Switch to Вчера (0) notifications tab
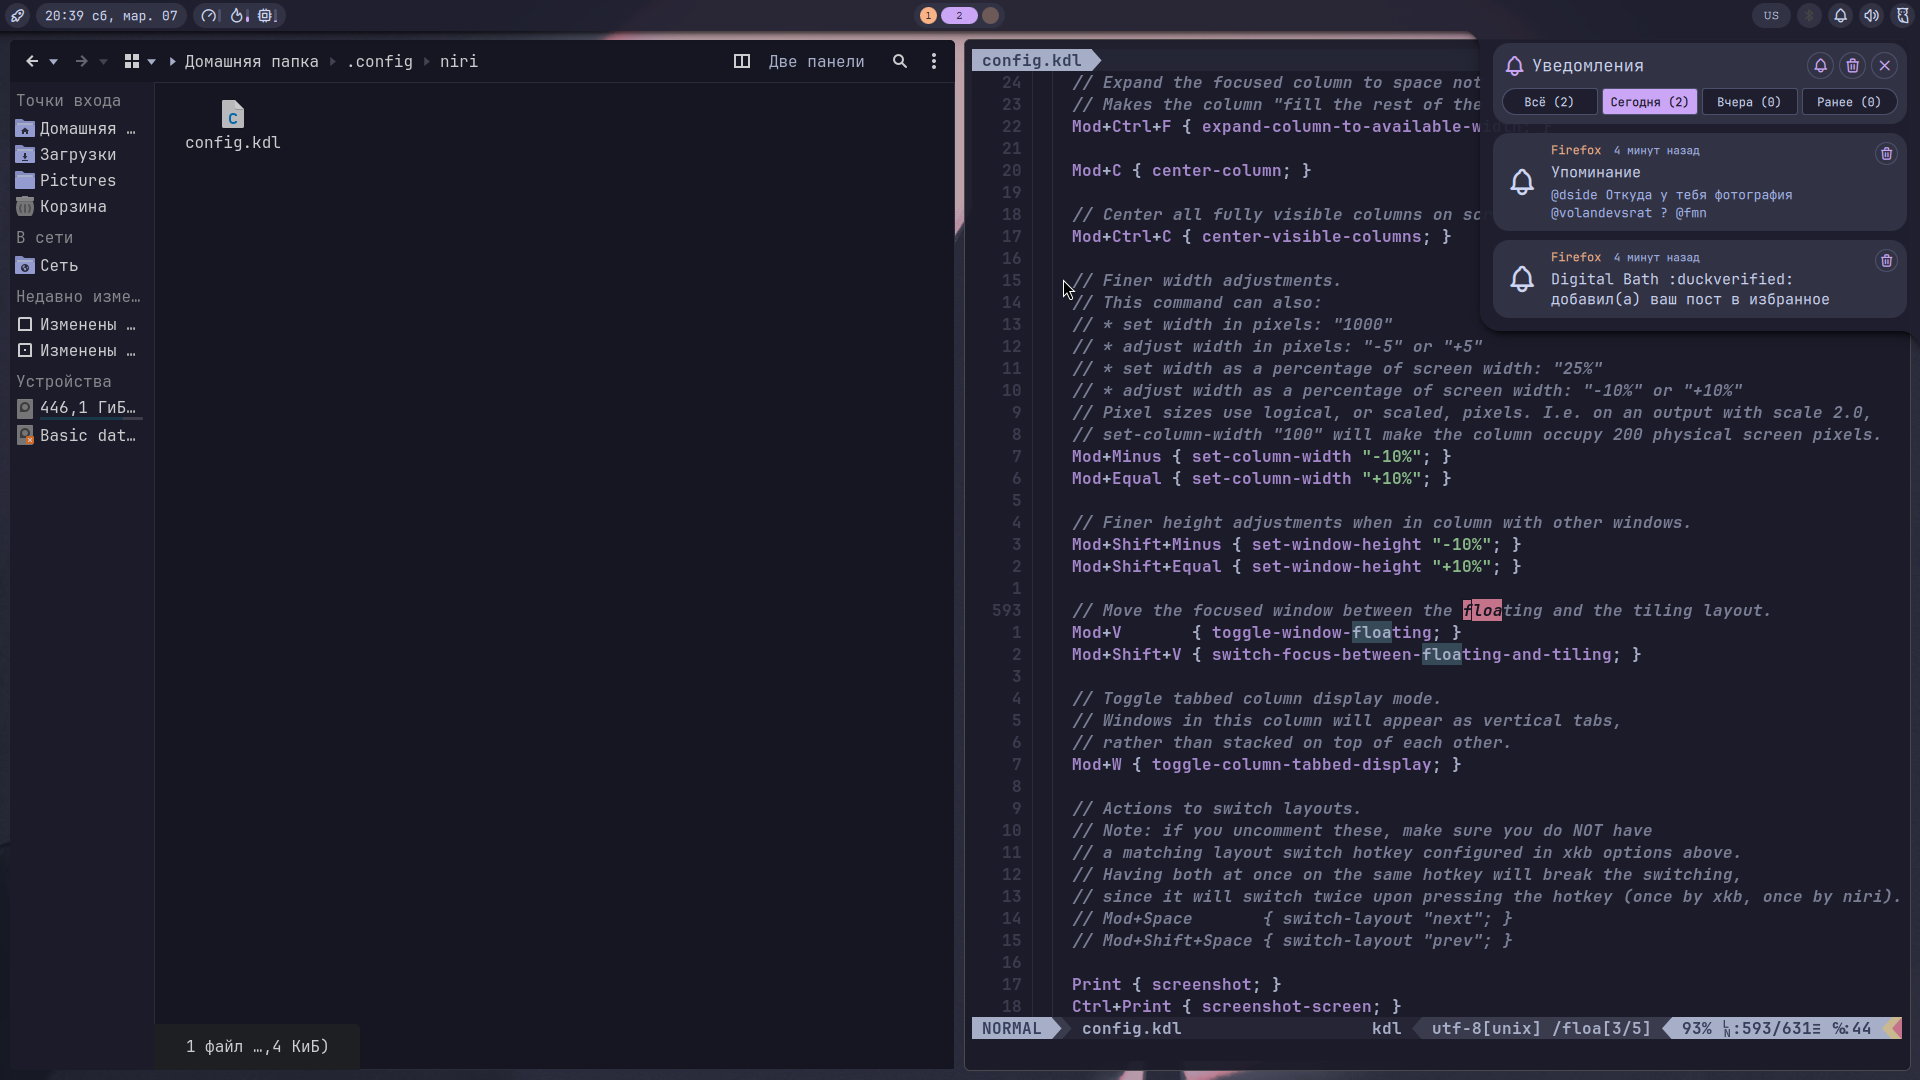Screen dimensions: 1920x1080 [1748, 102]
